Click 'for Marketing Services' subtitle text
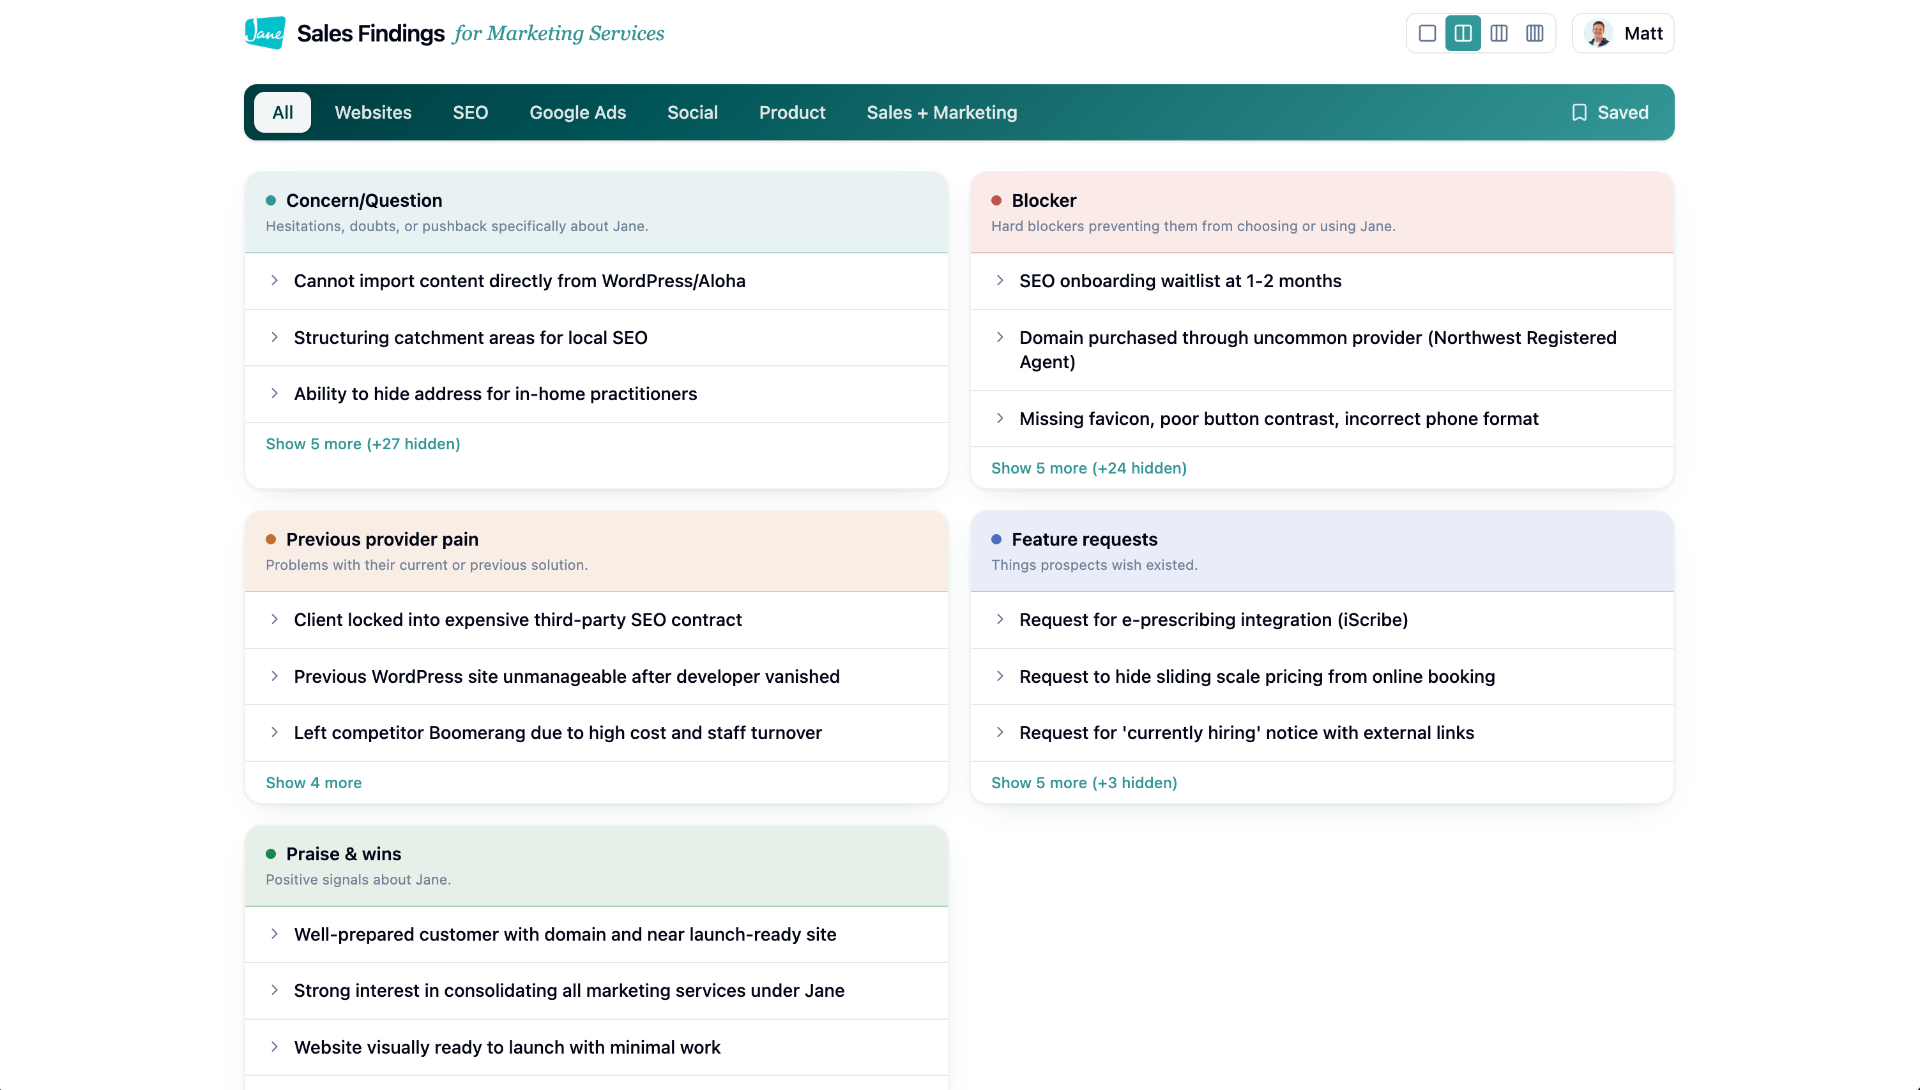The height and width of the screenshot is (1090, 1920). tap(559, 33)
